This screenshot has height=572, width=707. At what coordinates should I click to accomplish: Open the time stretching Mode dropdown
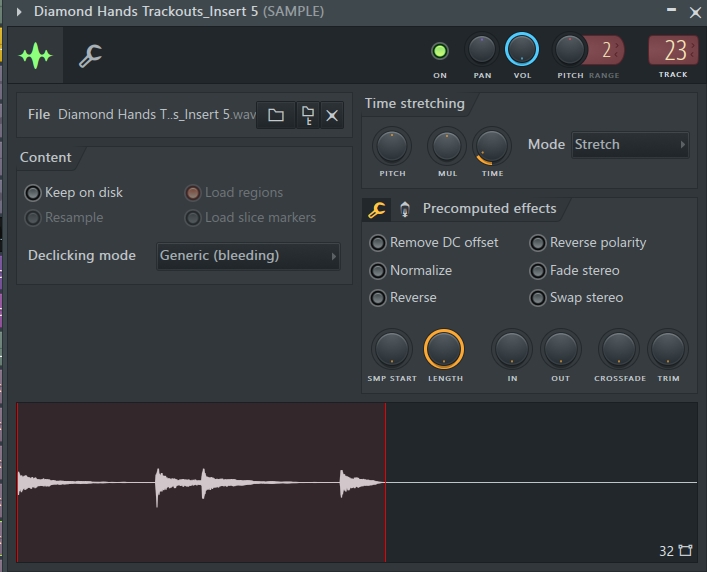point(630,145)
